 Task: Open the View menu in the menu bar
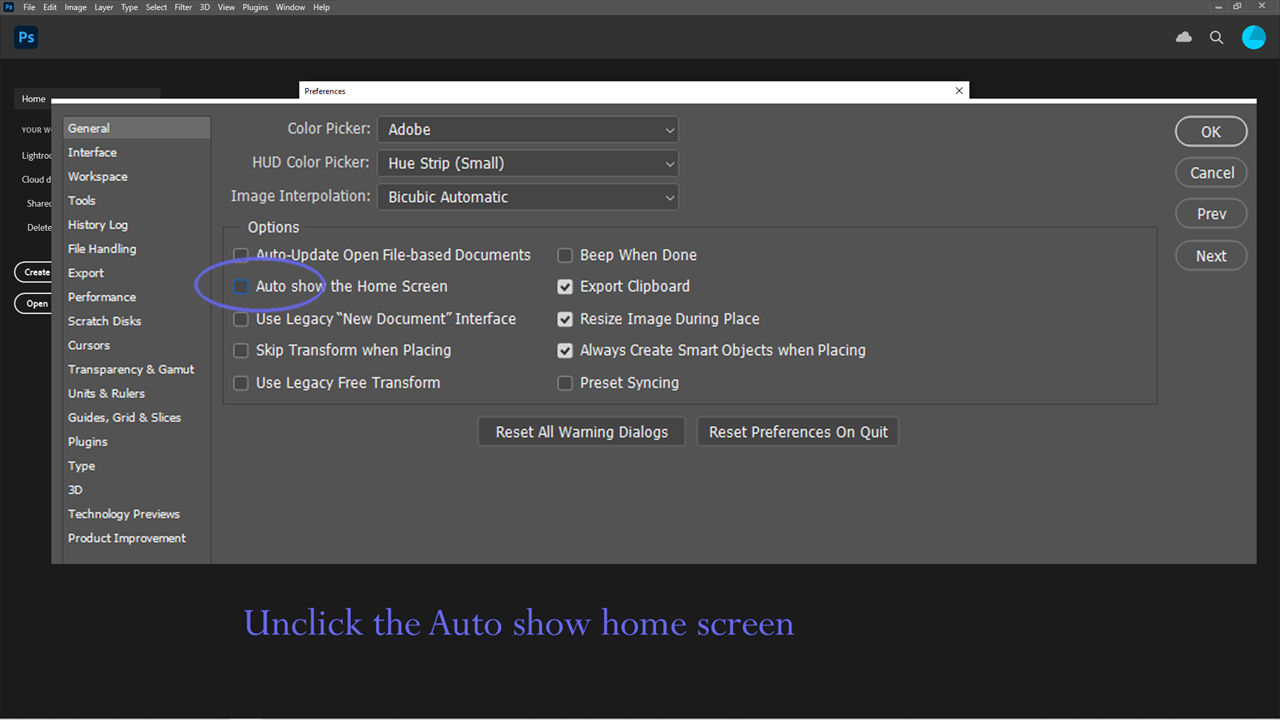pos(226,7)
